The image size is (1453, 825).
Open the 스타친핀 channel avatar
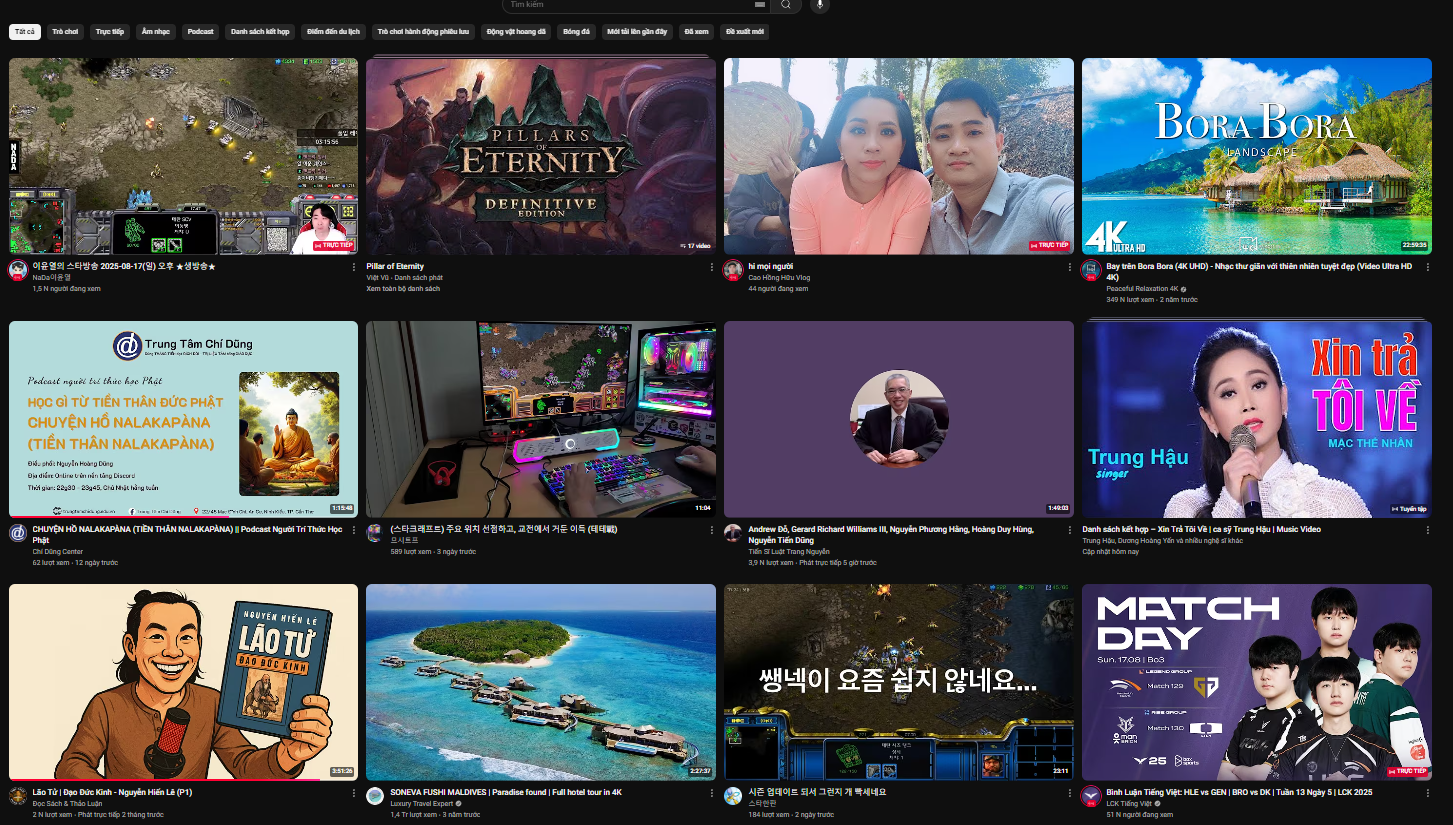(733, 796)
